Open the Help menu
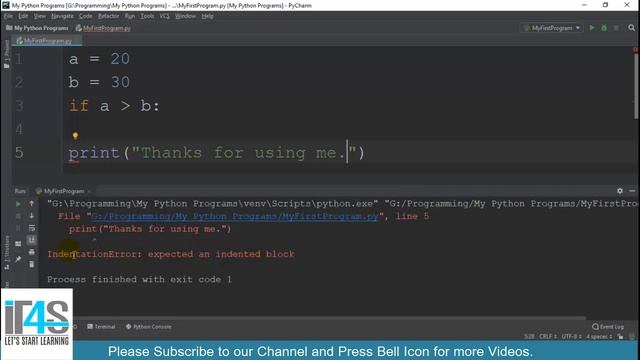The width and height of the screenshot is (640, 360). click(x=207, y=16)
